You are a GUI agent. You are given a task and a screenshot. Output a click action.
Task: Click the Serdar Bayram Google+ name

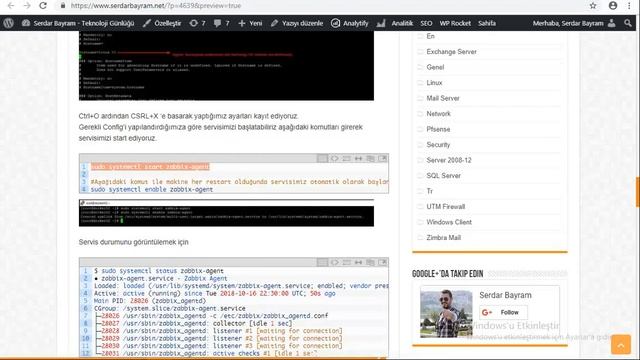coord(505,295)
